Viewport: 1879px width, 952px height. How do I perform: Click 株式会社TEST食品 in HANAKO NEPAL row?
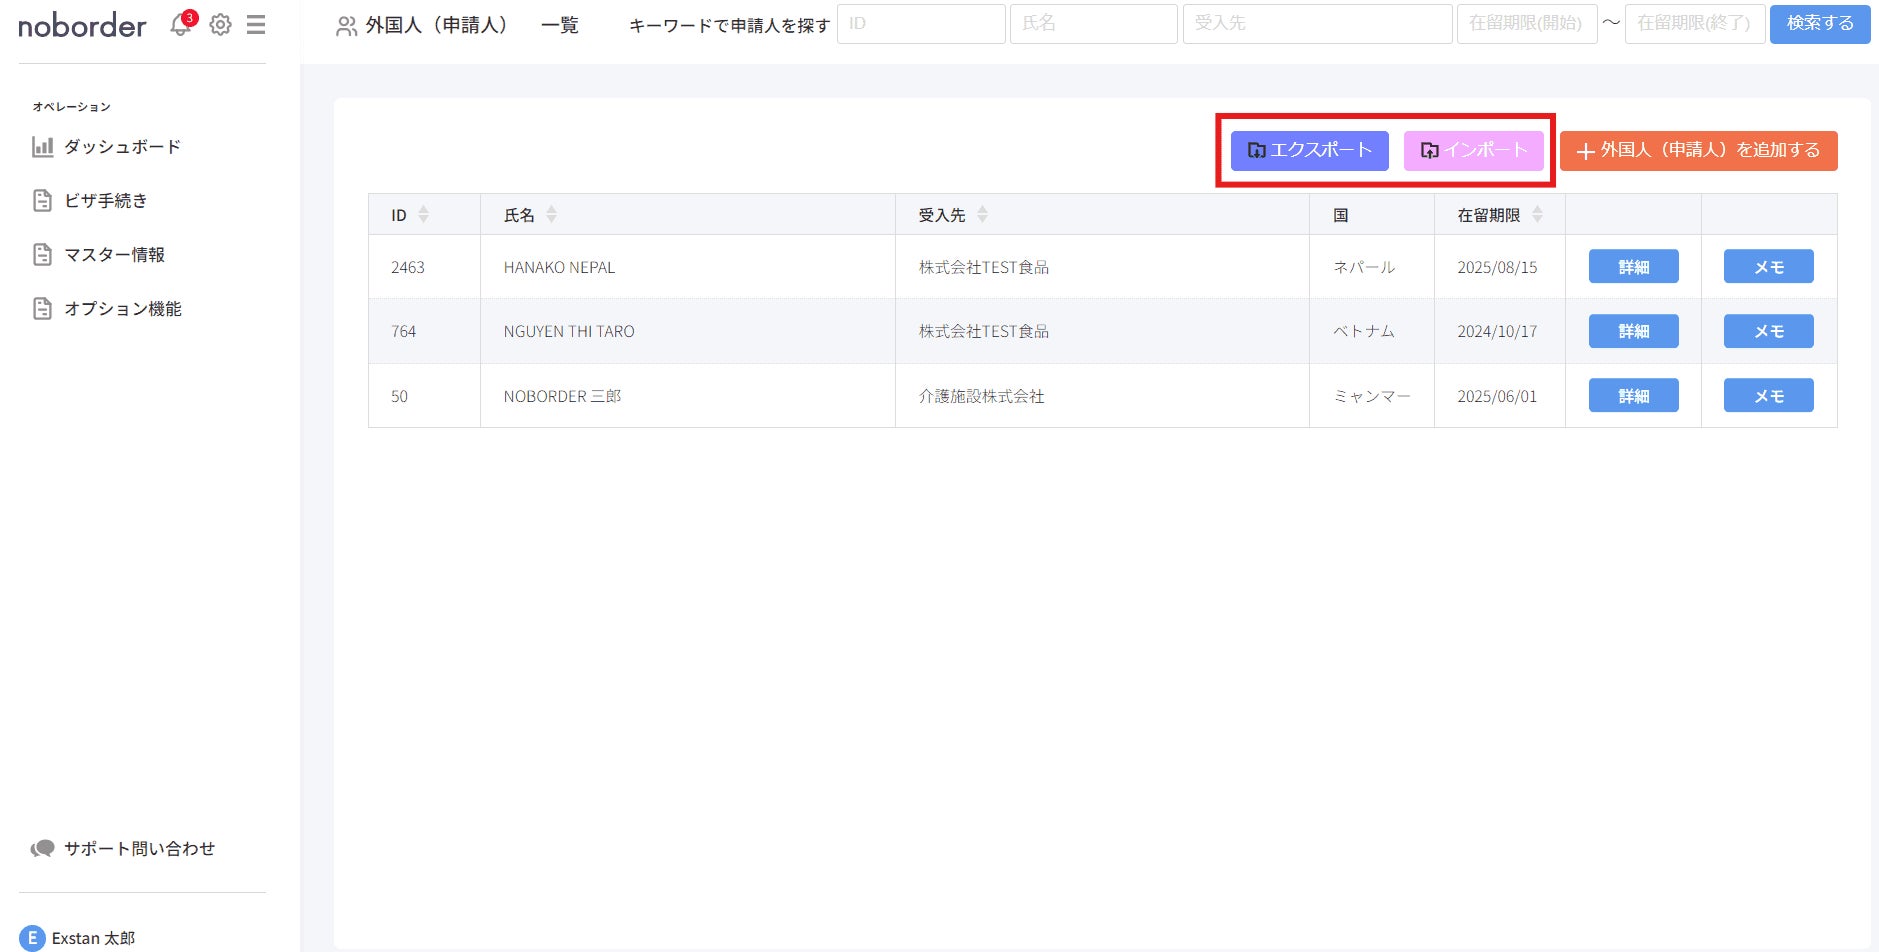click(984, 267)
